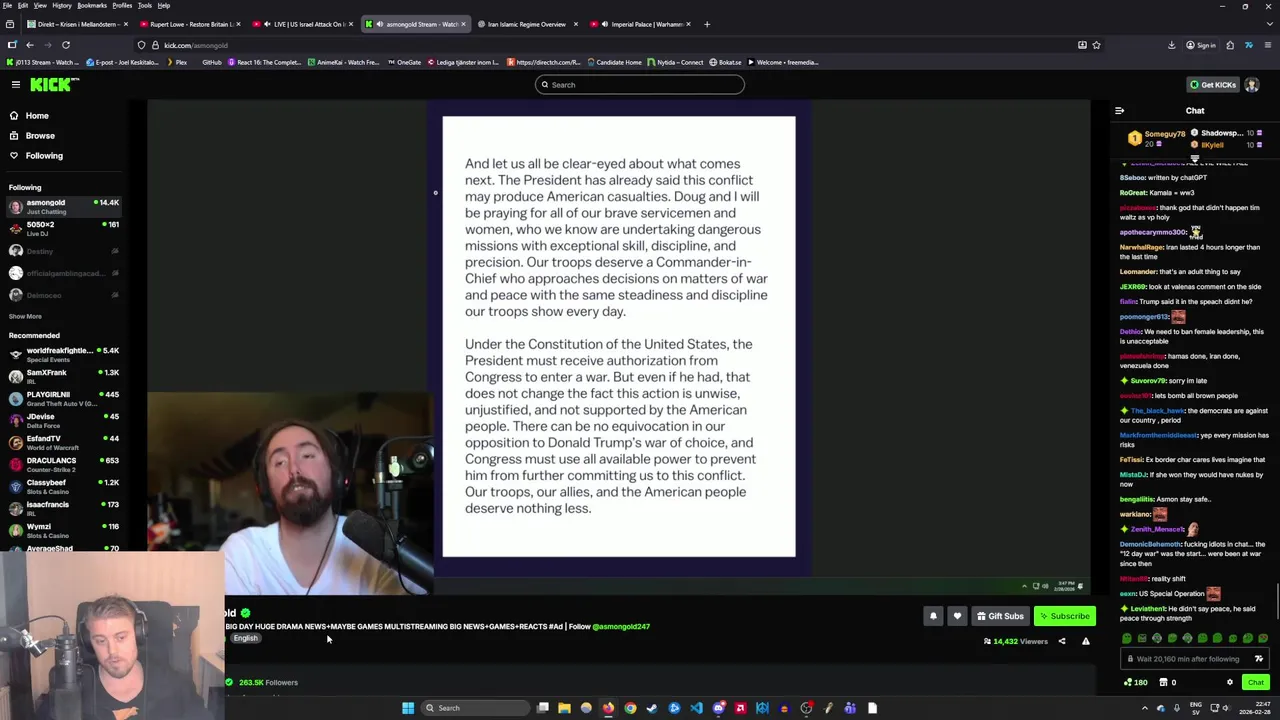The height and width of the screenshot is (720, 1280).
Task: Click the Kick search field
Action: tap(640, 85)
